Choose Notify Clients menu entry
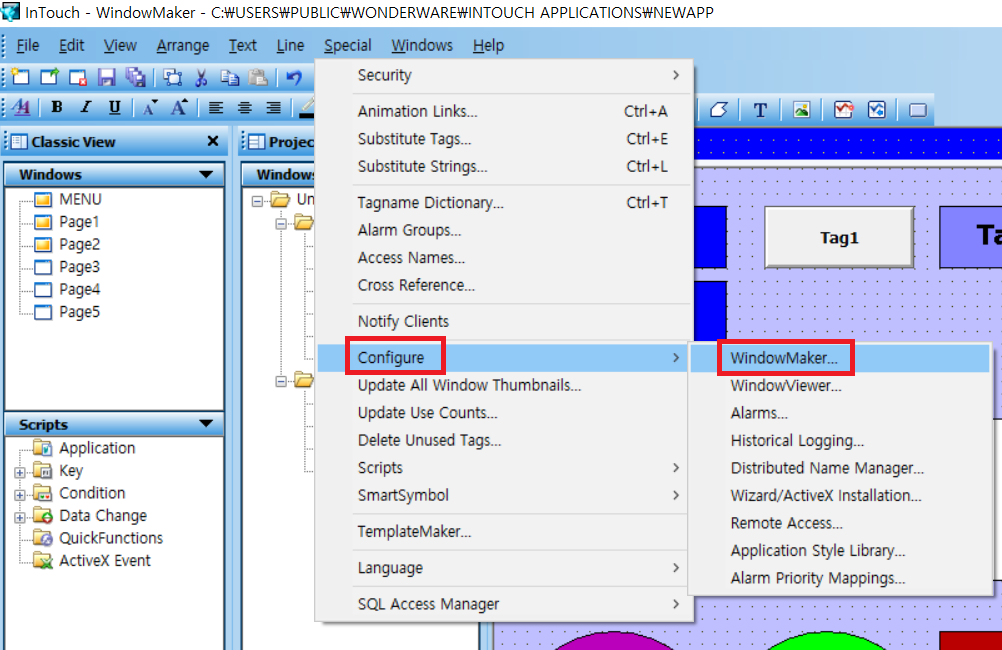Viewport: 1002px width, 650px height. (x=505, y=321)
